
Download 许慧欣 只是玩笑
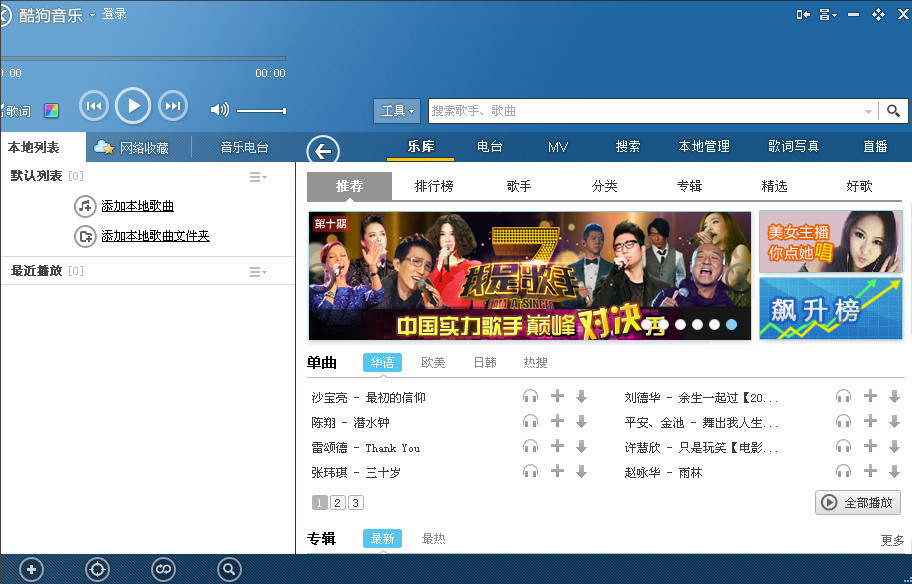point(894,447)
